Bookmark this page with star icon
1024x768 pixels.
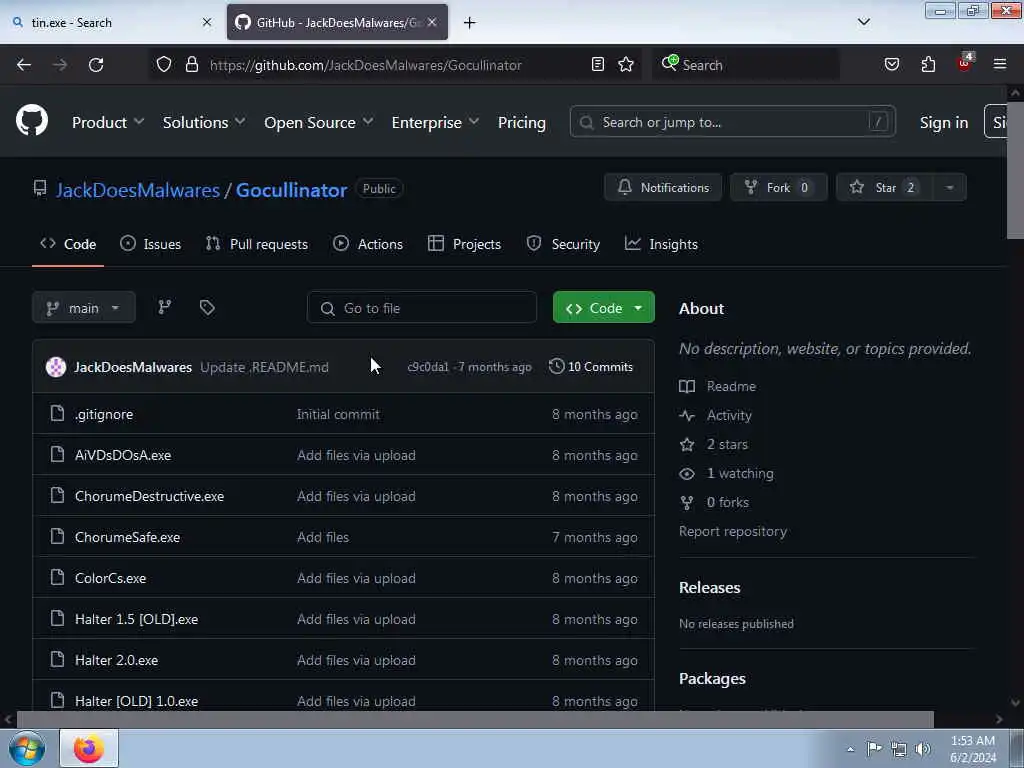click(x=626, y=64)
